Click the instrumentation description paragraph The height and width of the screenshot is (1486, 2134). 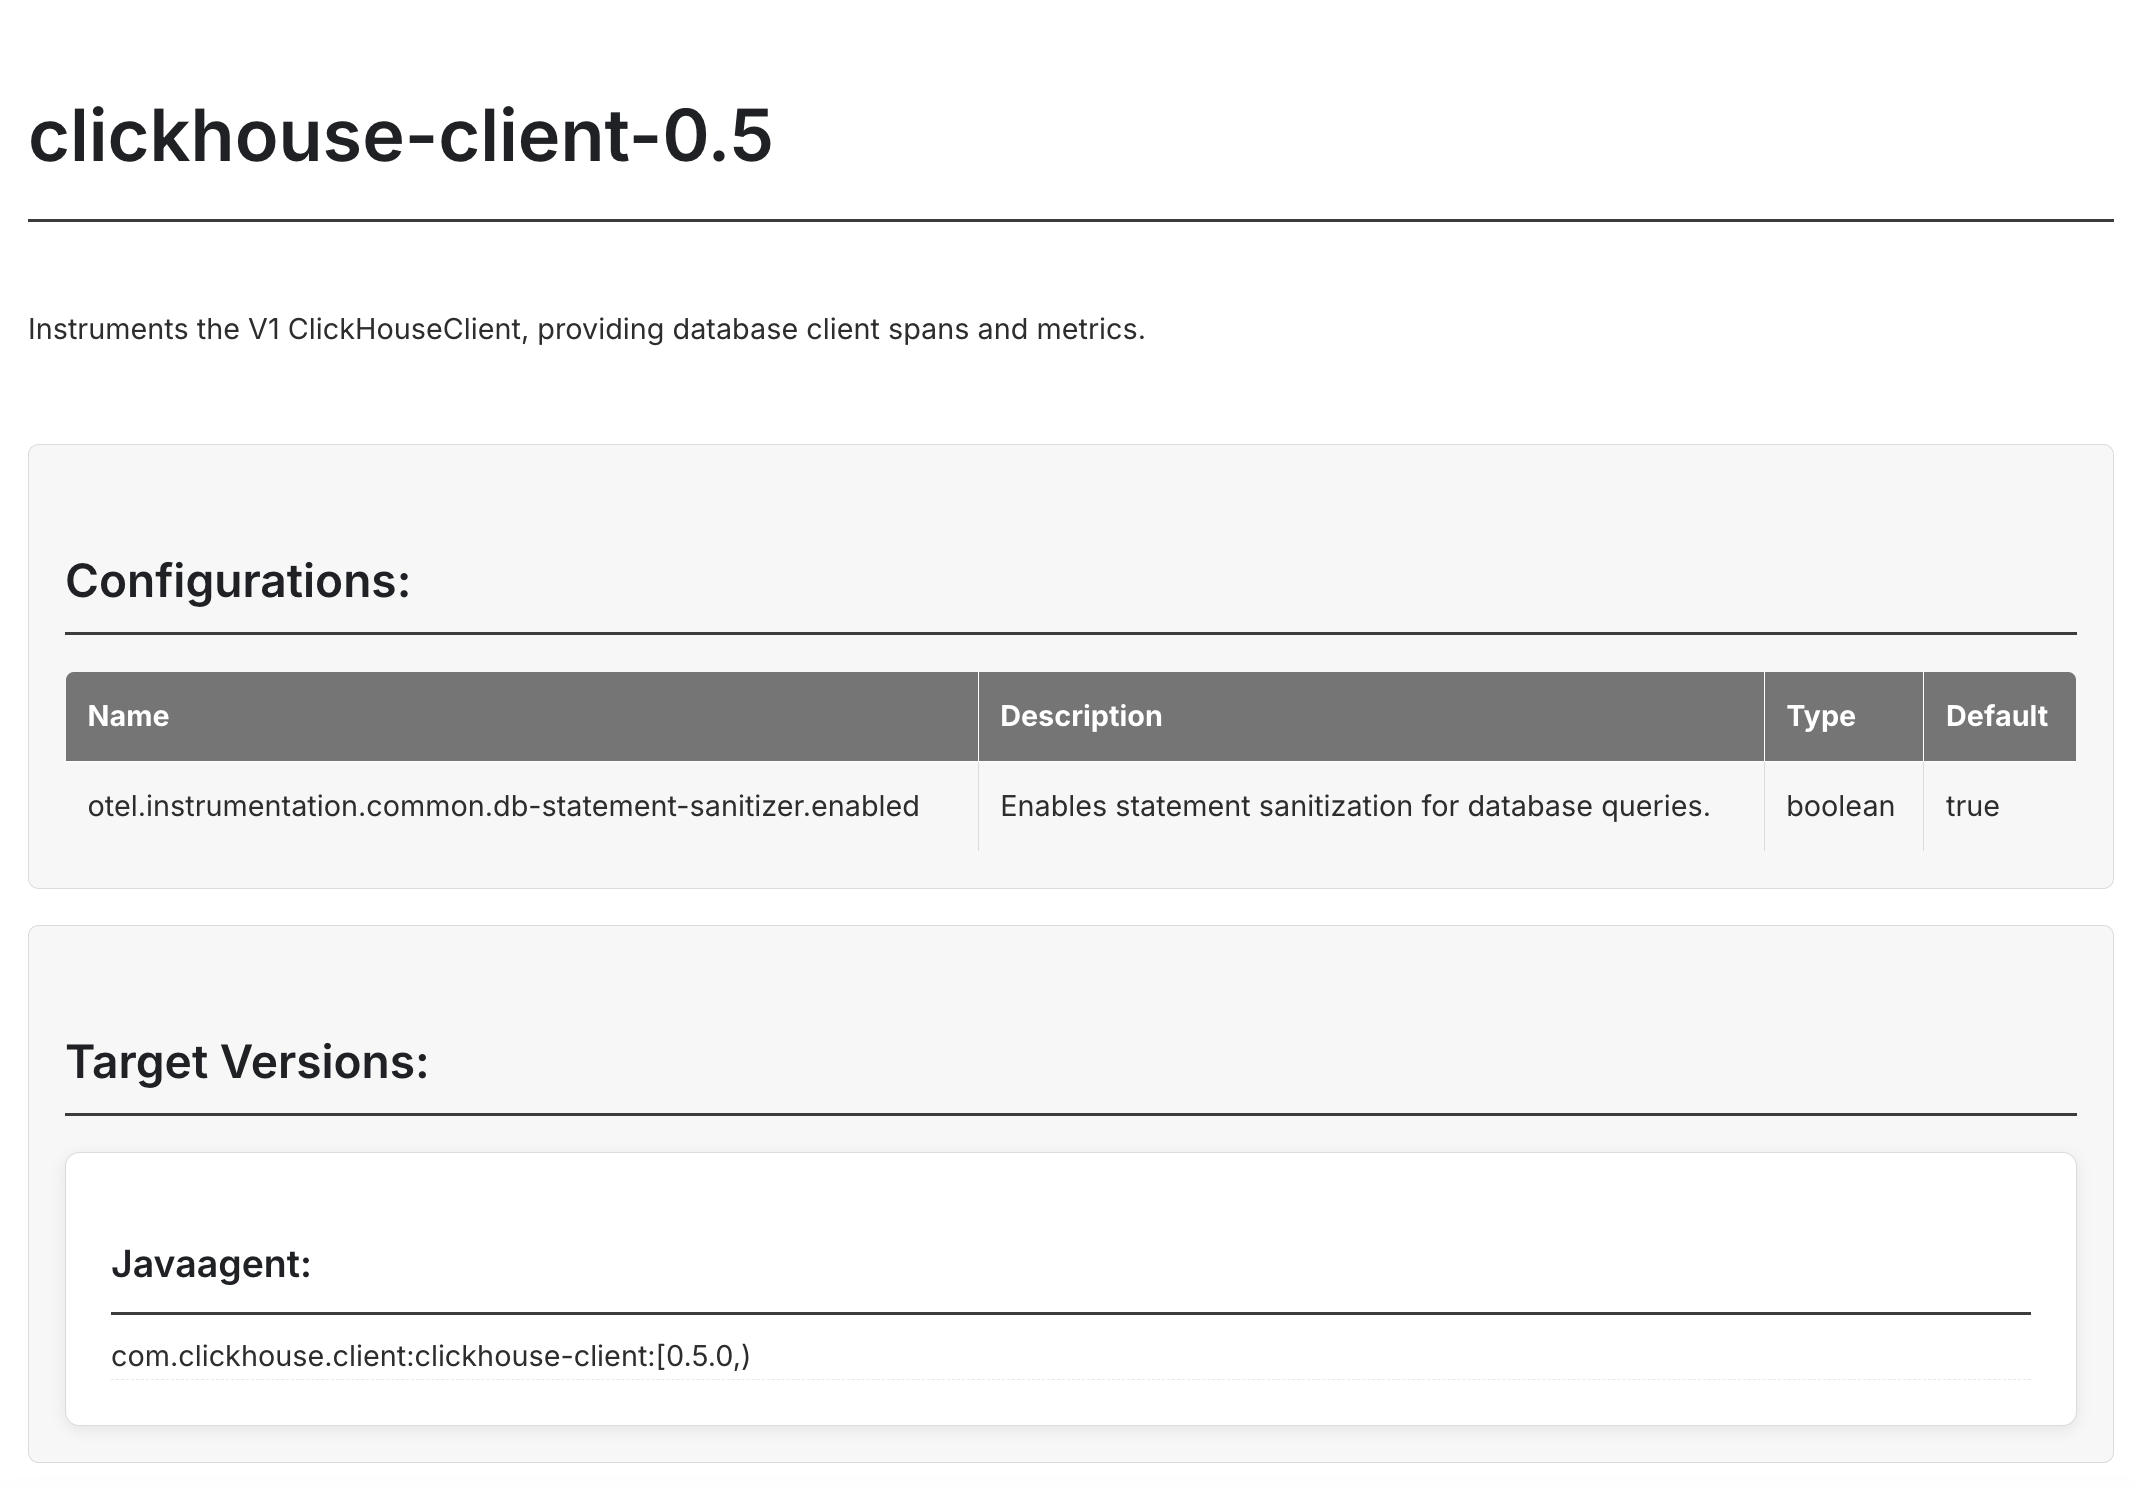[x=586, y=329]
